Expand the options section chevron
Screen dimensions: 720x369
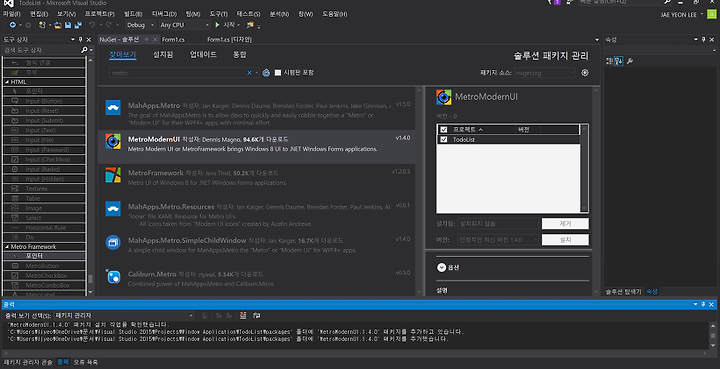pos(441,267)
